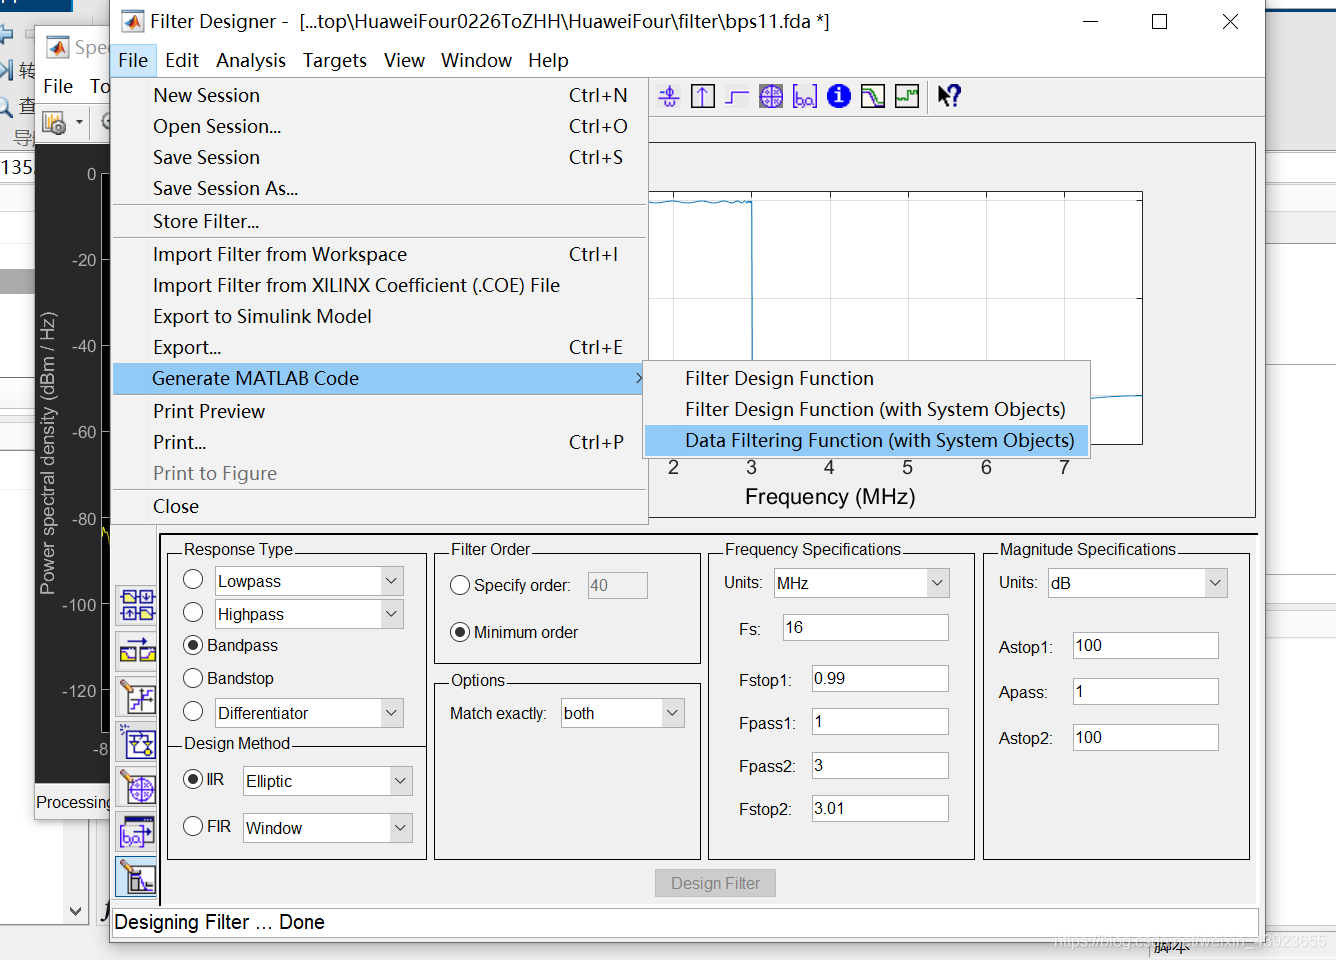This screenshot has width=1336, height=960.
Task: Choose Save Session As... entry
Action: click(x=380, y=188)
